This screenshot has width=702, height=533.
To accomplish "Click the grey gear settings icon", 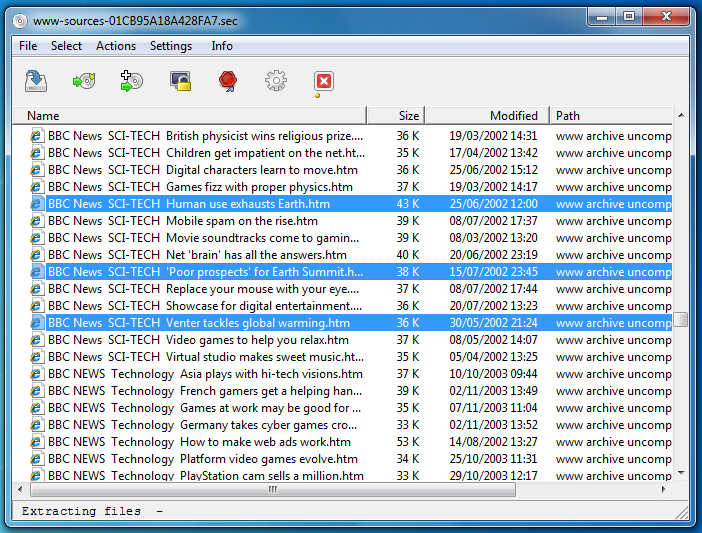I will (x=276, y=81).
